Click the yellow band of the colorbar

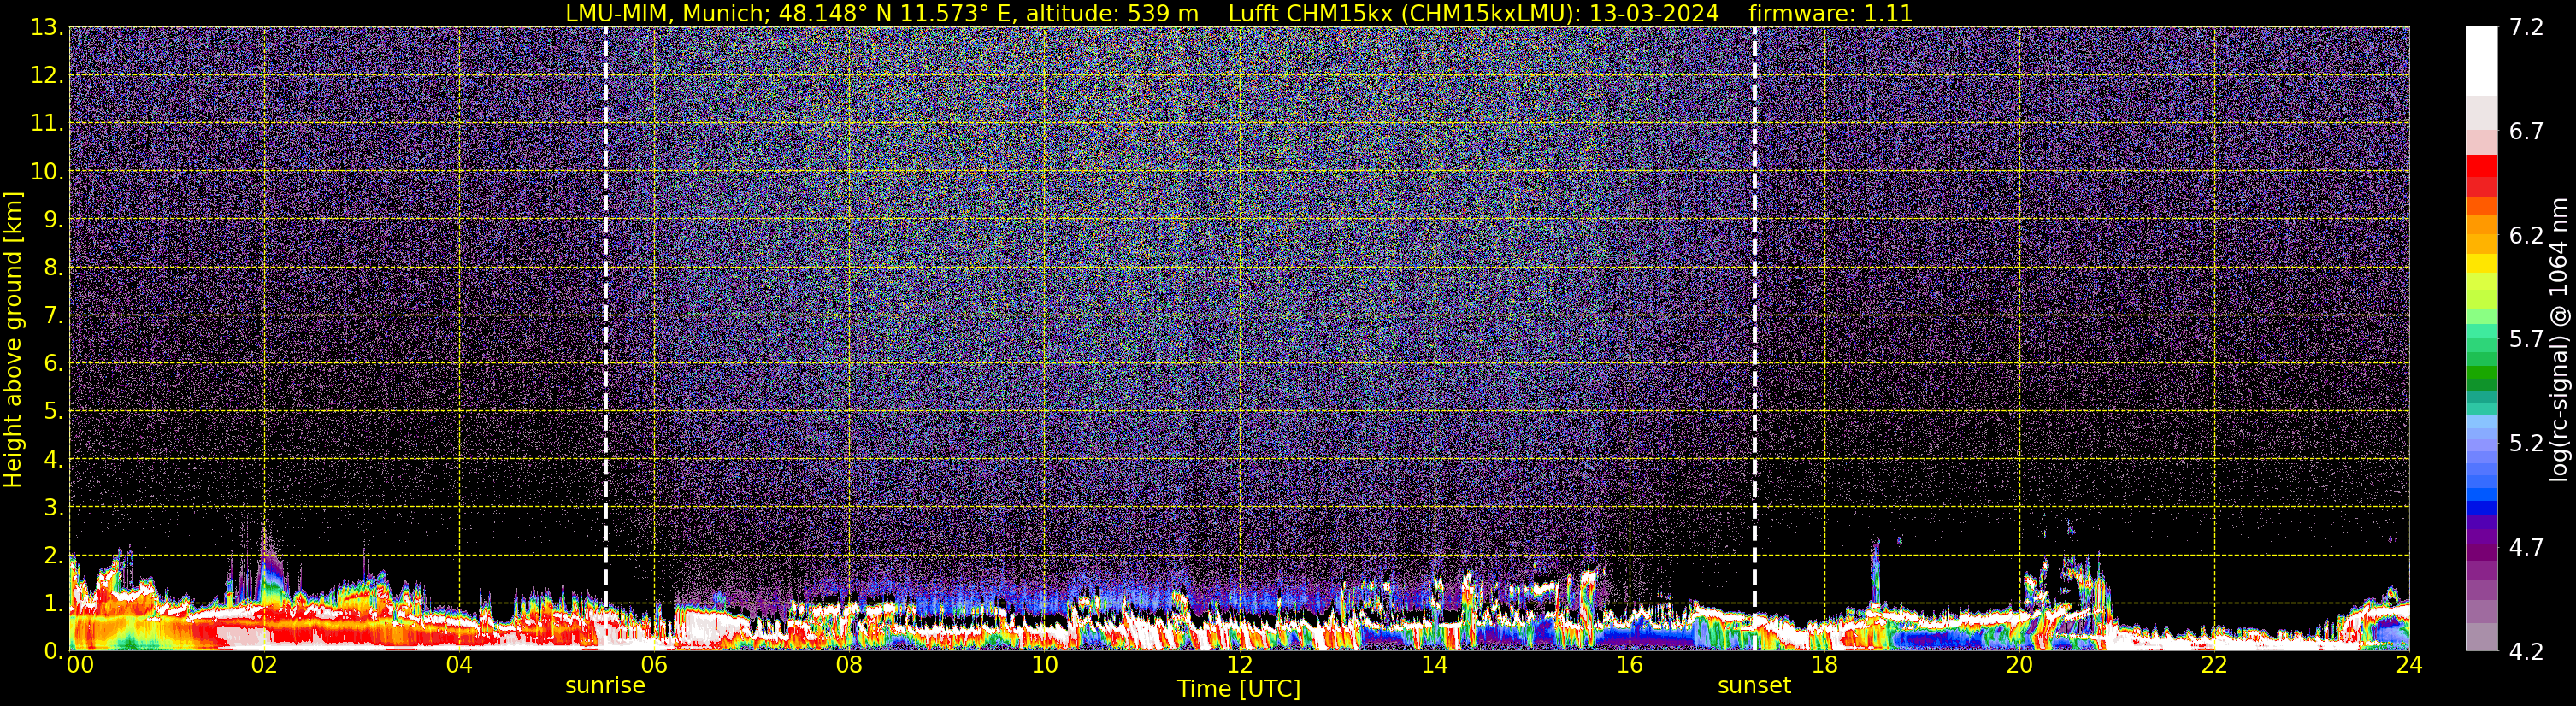click(2481, 264)
